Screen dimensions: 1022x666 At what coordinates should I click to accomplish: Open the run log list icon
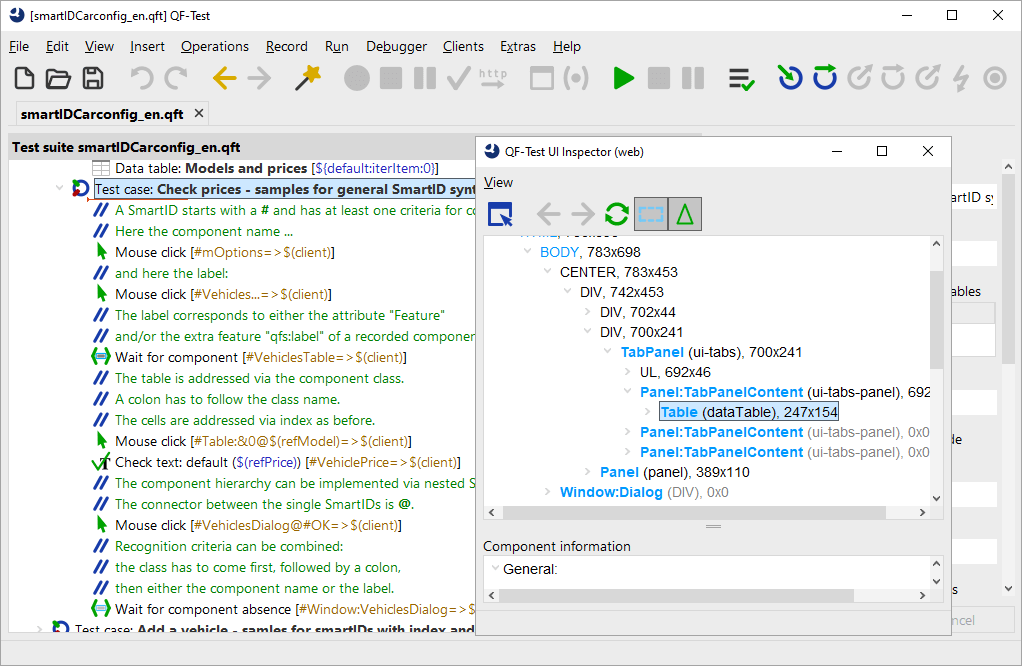click(741, 79)
